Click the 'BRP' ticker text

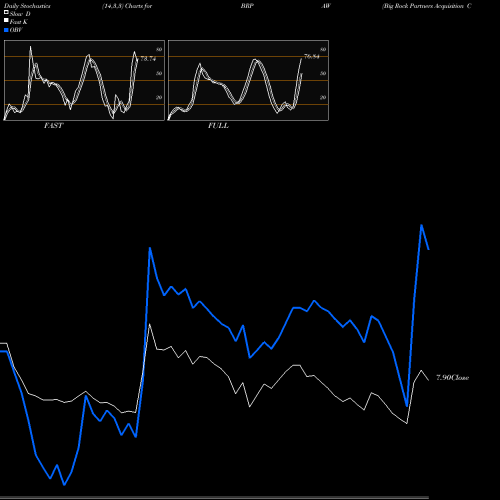[x=247, y=6]
